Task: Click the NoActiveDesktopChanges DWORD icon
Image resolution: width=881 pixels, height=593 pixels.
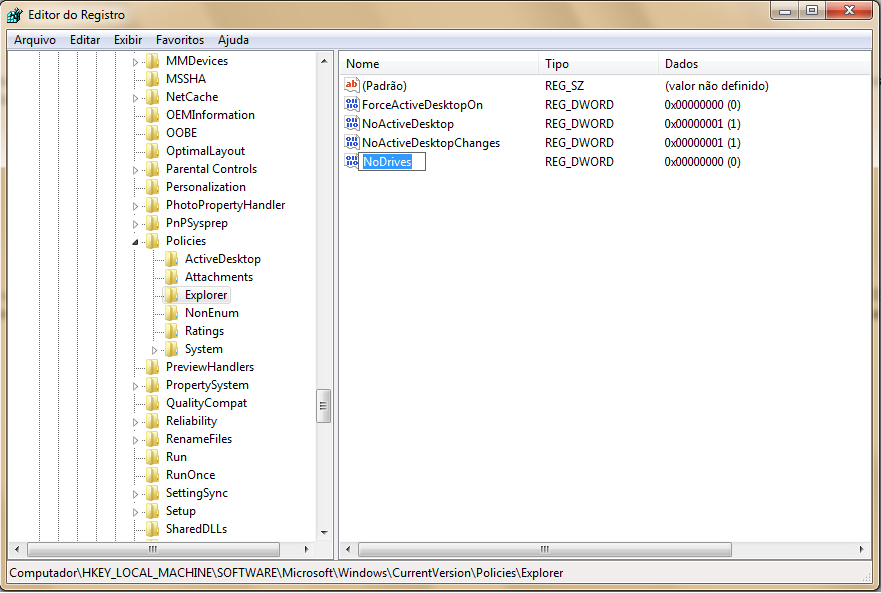Action: click(351, 143)
